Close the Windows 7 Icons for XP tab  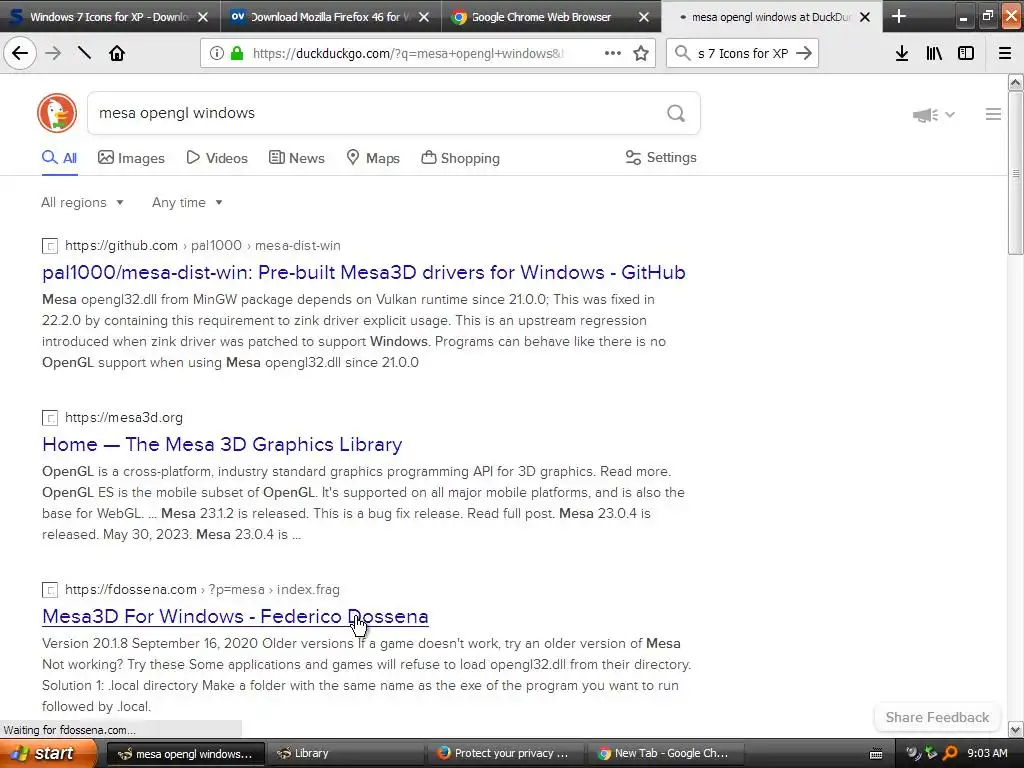click(203, 17)
